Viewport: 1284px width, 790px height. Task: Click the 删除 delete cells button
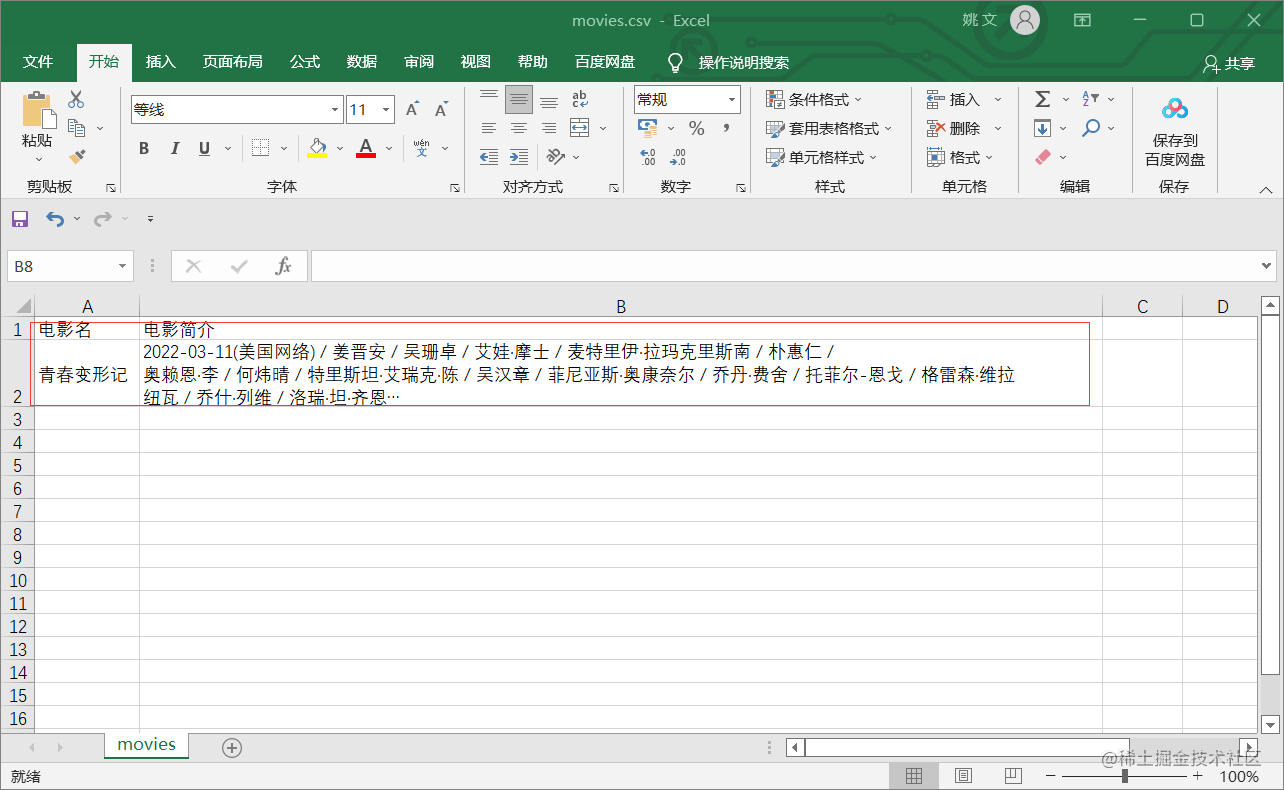click(964, 128)
